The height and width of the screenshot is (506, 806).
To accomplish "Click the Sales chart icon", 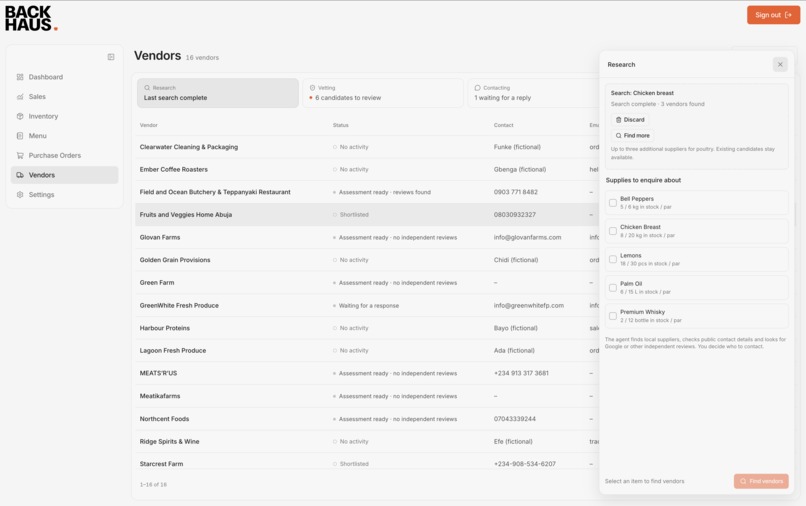I will pyautogui.click(x=20, y=97).
